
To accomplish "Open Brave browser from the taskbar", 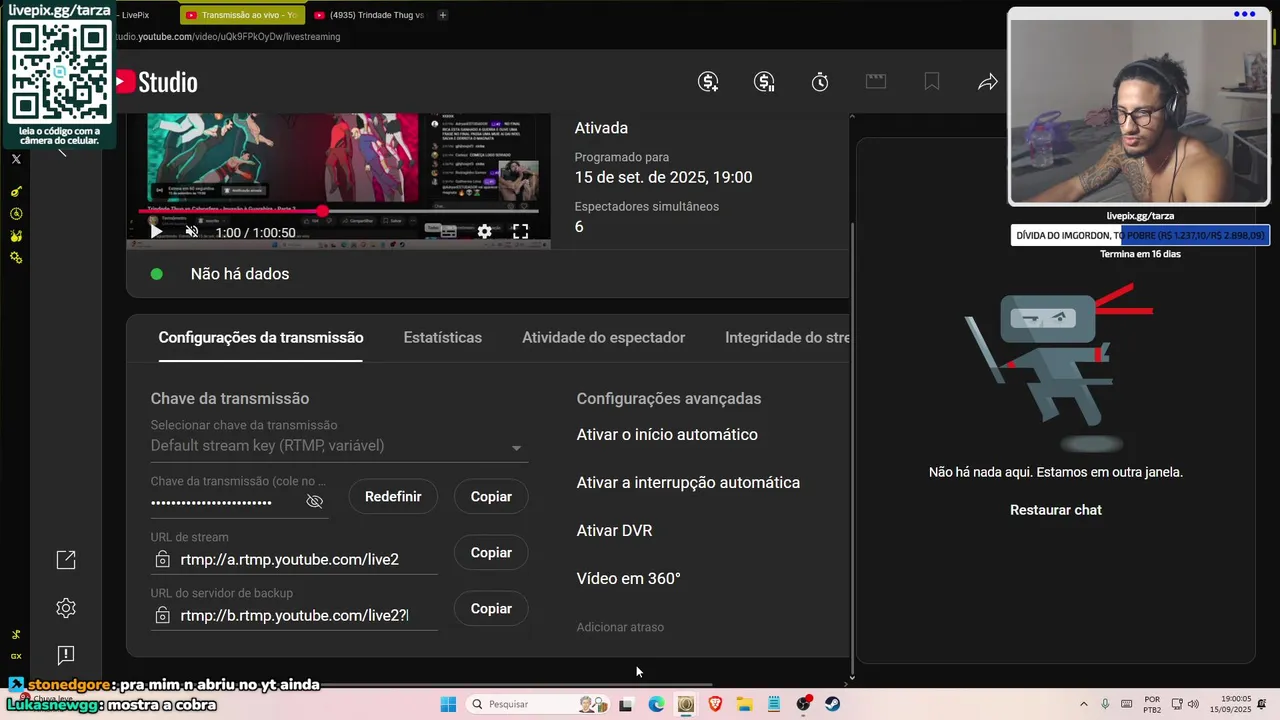I will click(715, 704).
